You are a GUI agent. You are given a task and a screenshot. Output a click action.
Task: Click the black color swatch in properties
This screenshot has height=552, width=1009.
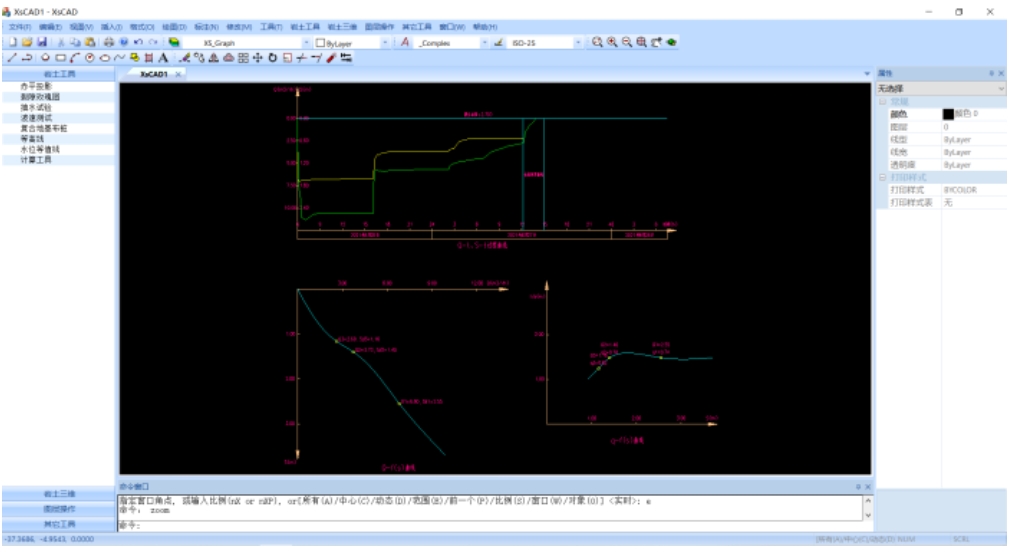(949, 114)
